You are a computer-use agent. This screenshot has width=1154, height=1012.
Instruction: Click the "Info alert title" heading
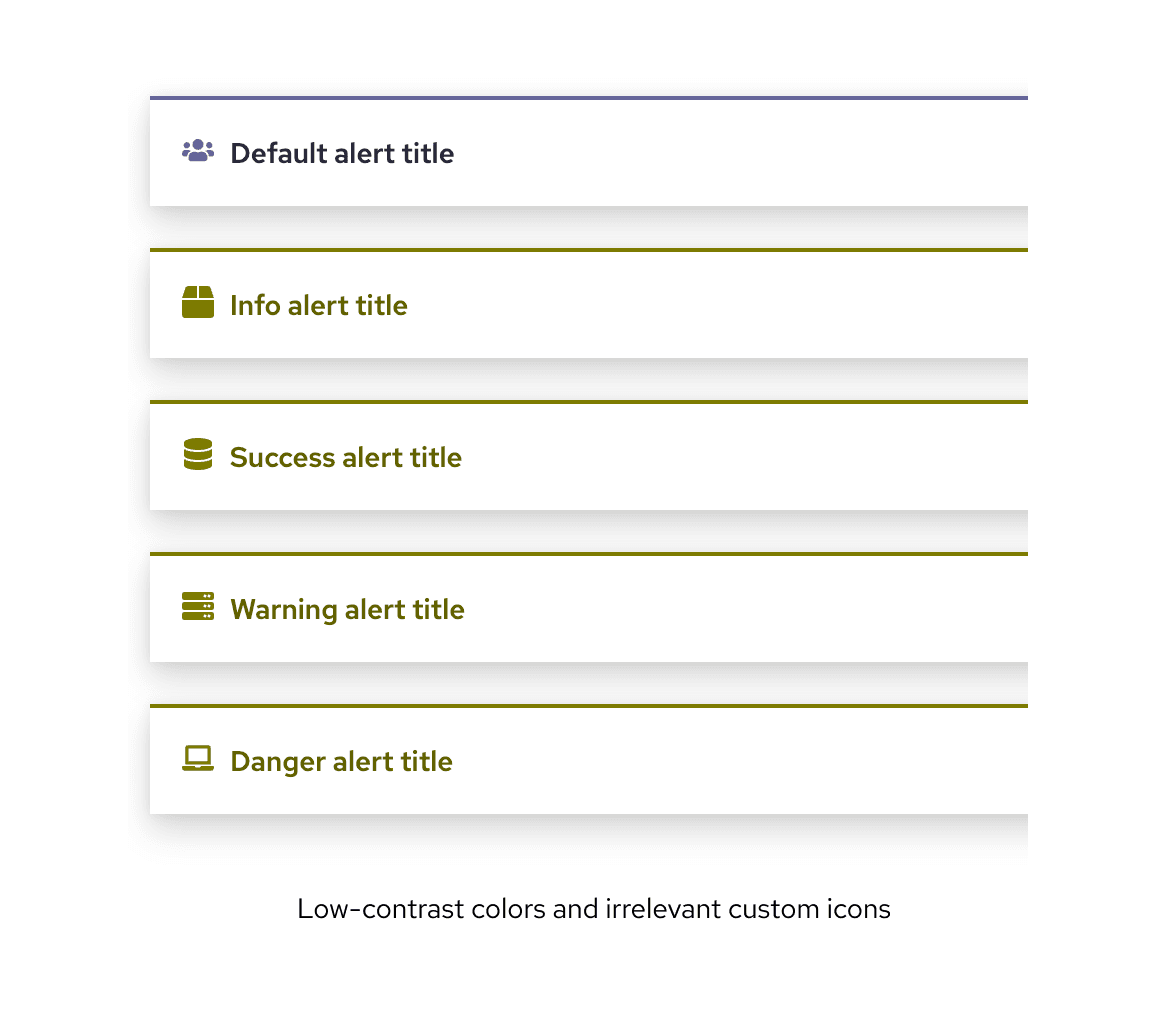click(x=319, y=305)
